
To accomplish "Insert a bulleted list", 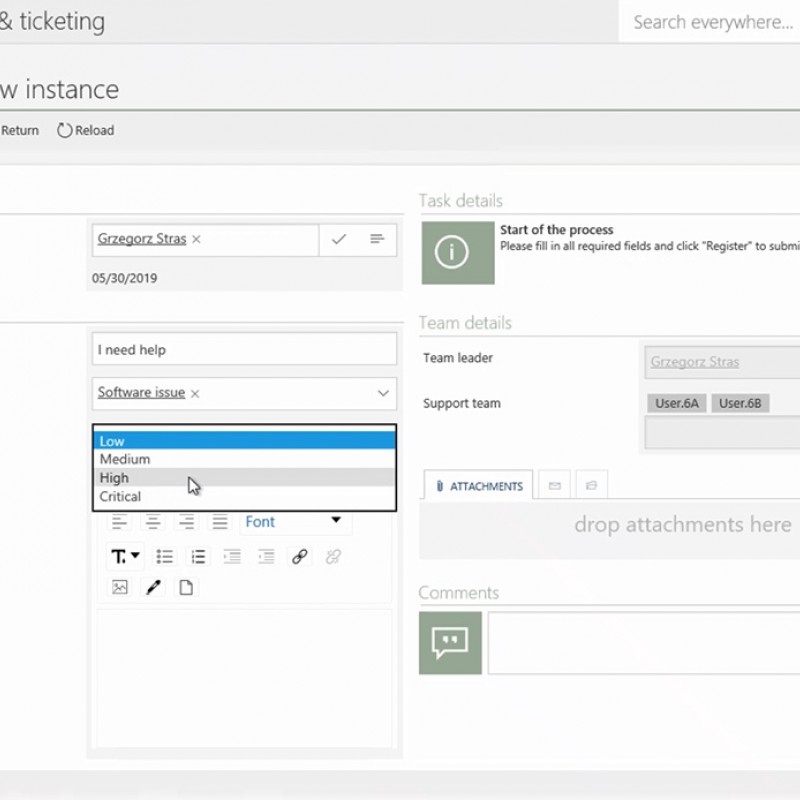I will pyautogui.click(x=165, y=557).
